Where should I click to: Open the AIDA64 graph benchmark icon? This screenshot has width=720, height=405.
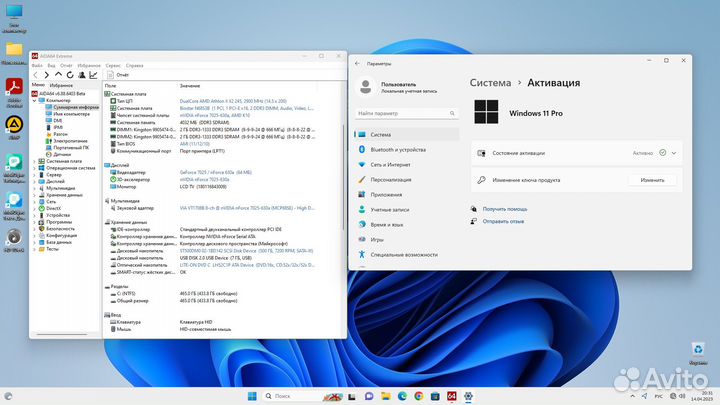pyautogui.click(x=93, y=75)
